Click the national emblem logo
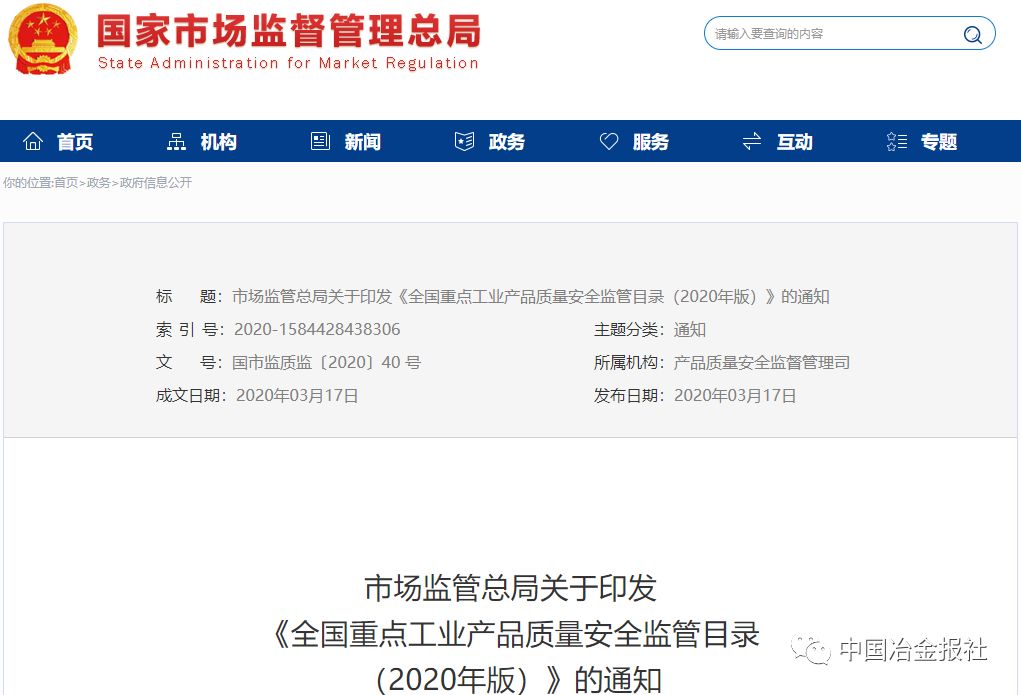 tap(42, 39)
